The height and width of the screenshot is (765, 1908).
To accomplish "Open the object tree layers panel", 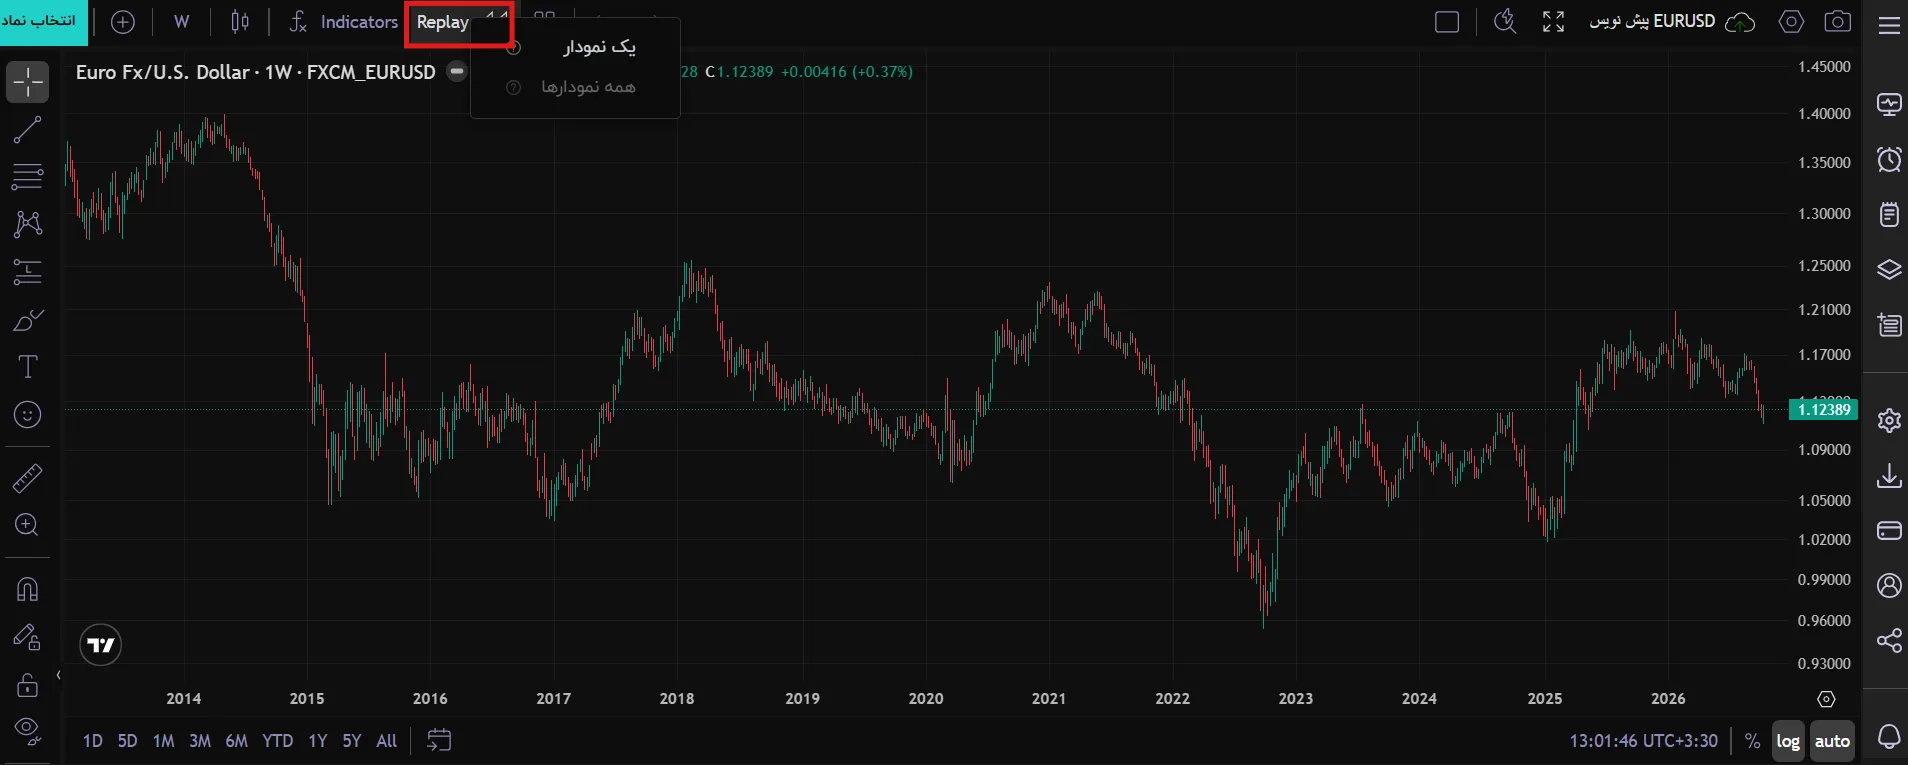I will point(1889,270).
